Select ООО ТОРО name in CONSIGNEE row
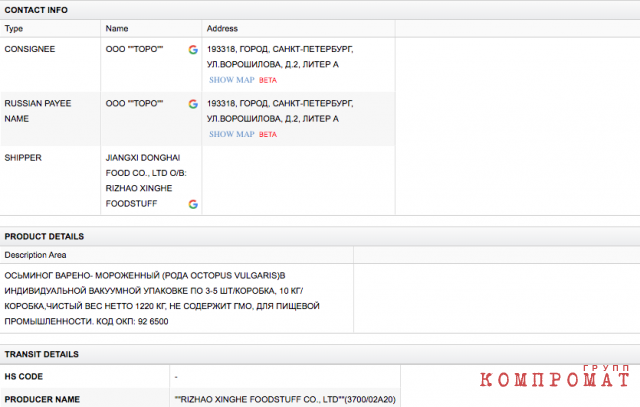Image resolution: width=640 pixels, height=407 pixels. [134, 49]
